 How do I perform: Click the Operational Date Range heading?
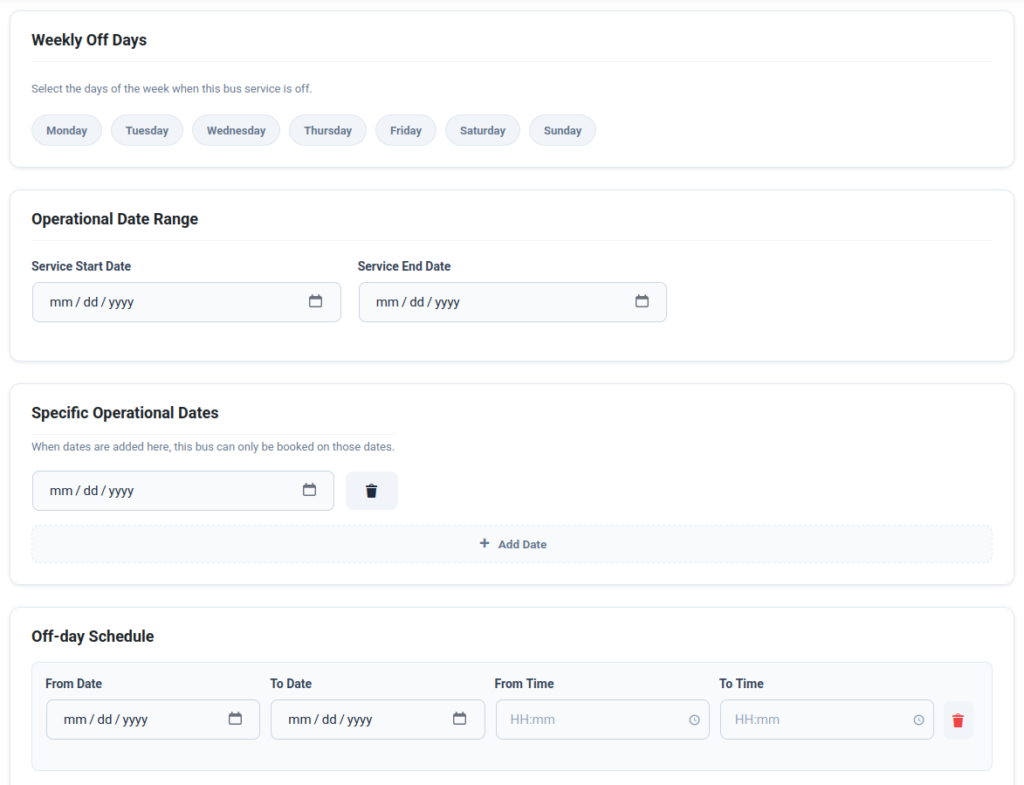click(114, 219)
